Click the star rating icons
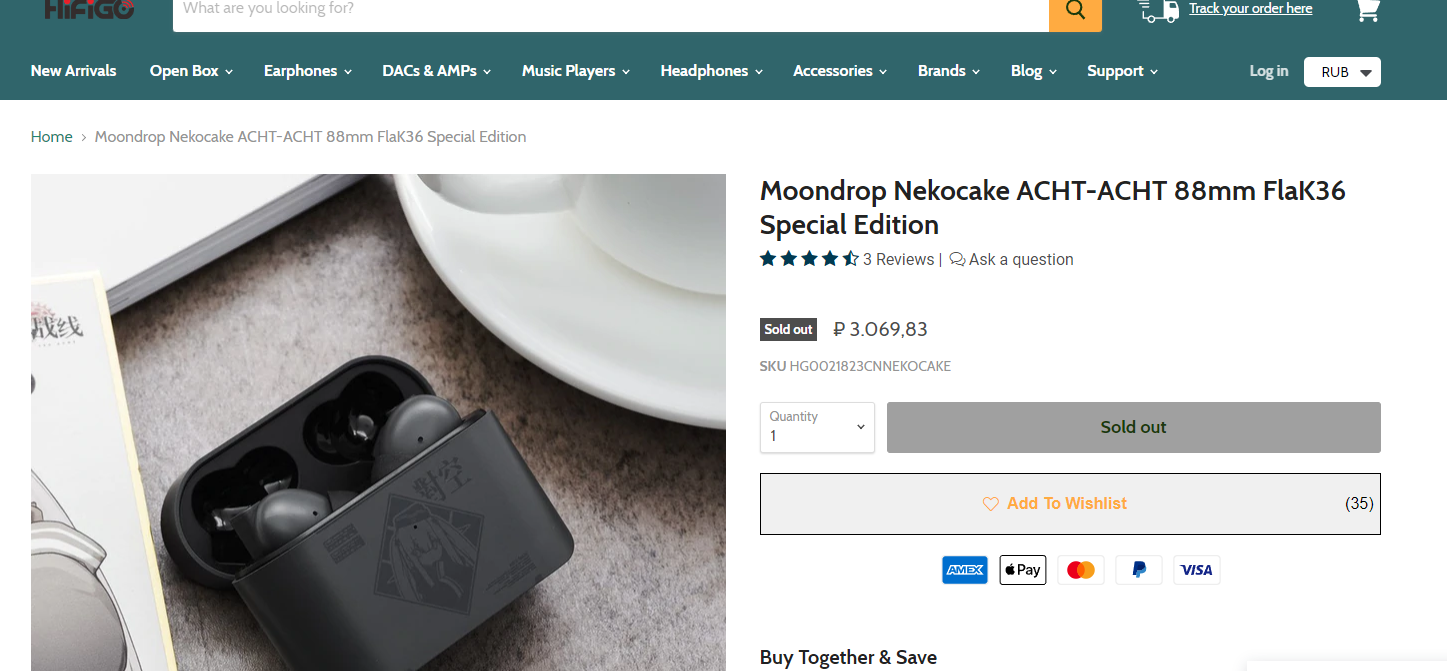Image resolution: width=1447 pixels, height=671 pixels. coord(809,259)
